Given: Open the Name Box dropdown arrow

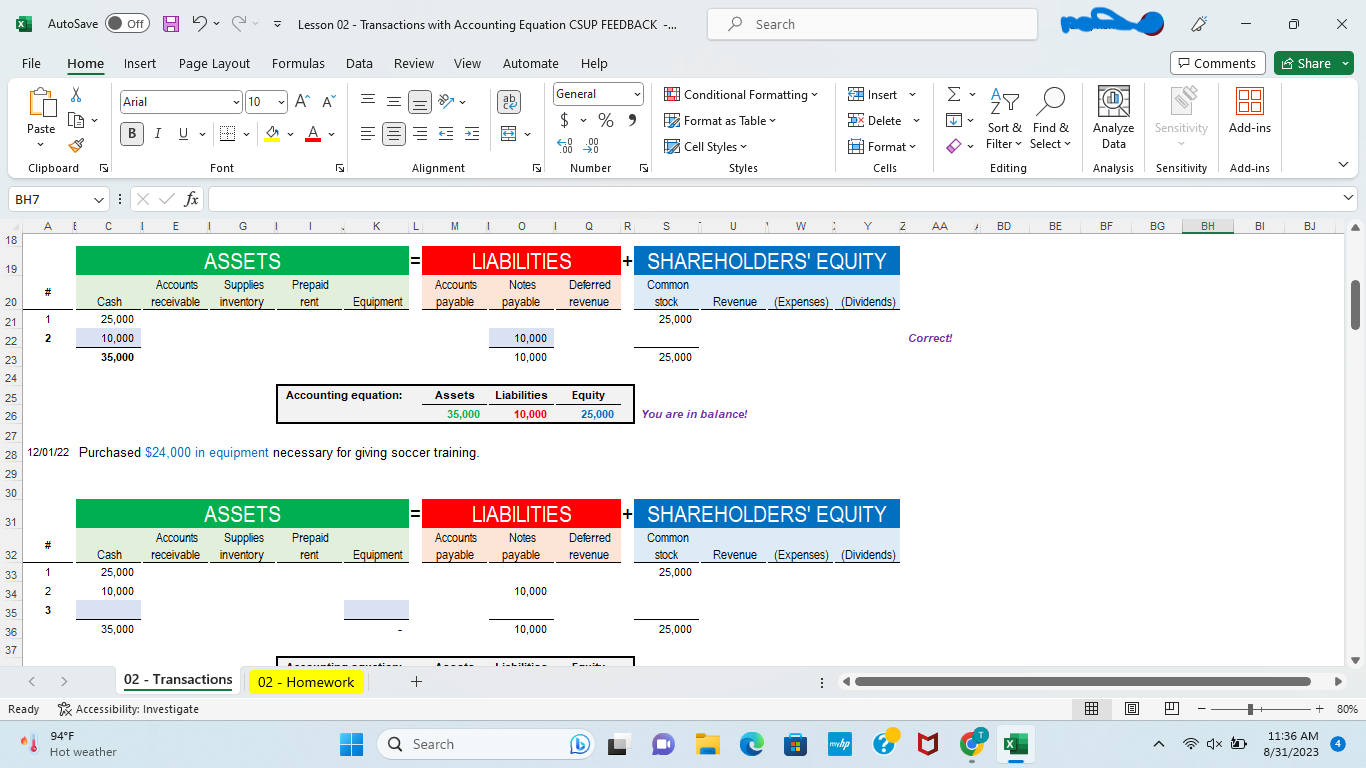Looking at the screenshot, I should (x=97, y=199).
